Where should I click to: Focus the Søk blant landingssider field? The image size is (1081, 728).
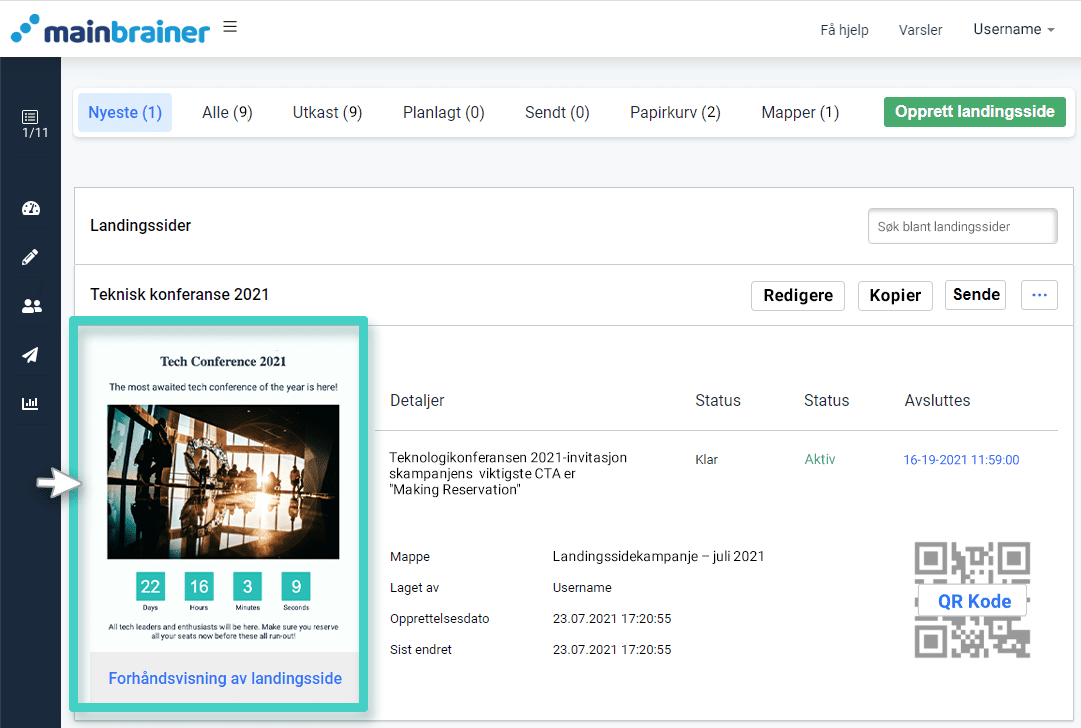[x=962, y=227]
